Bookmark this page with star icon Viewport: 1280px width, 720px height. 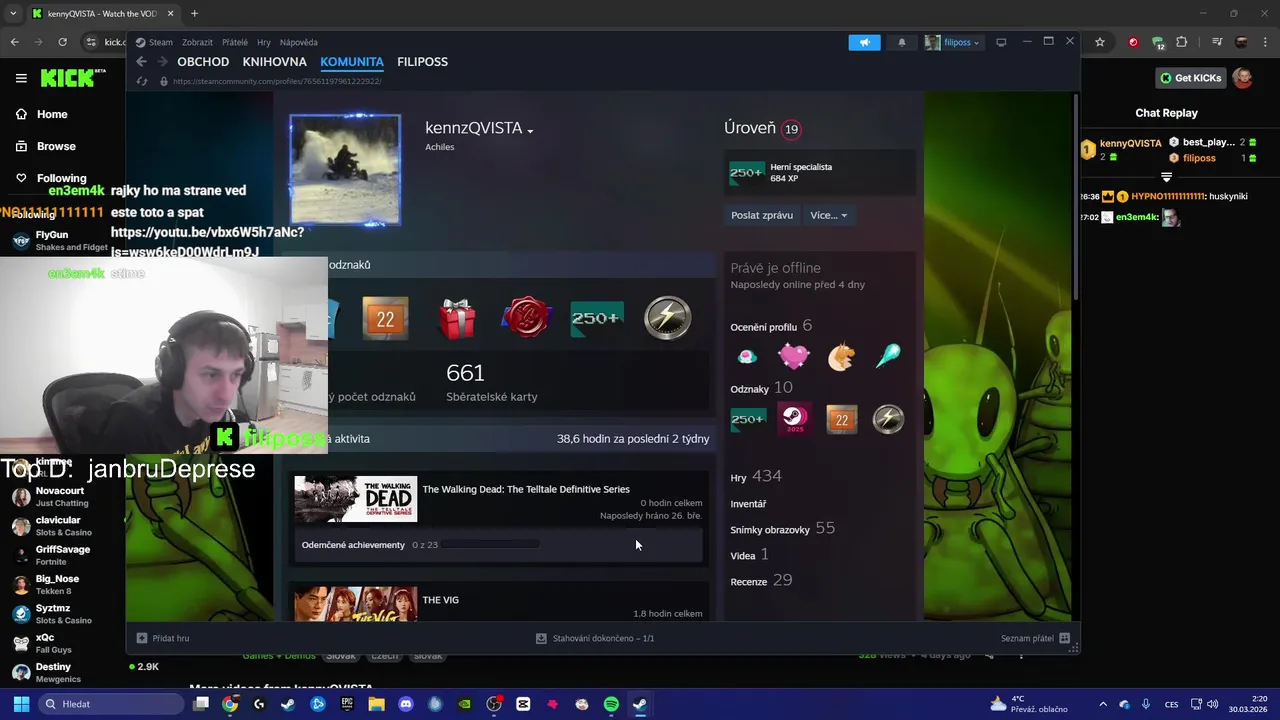pos(1100,42)
